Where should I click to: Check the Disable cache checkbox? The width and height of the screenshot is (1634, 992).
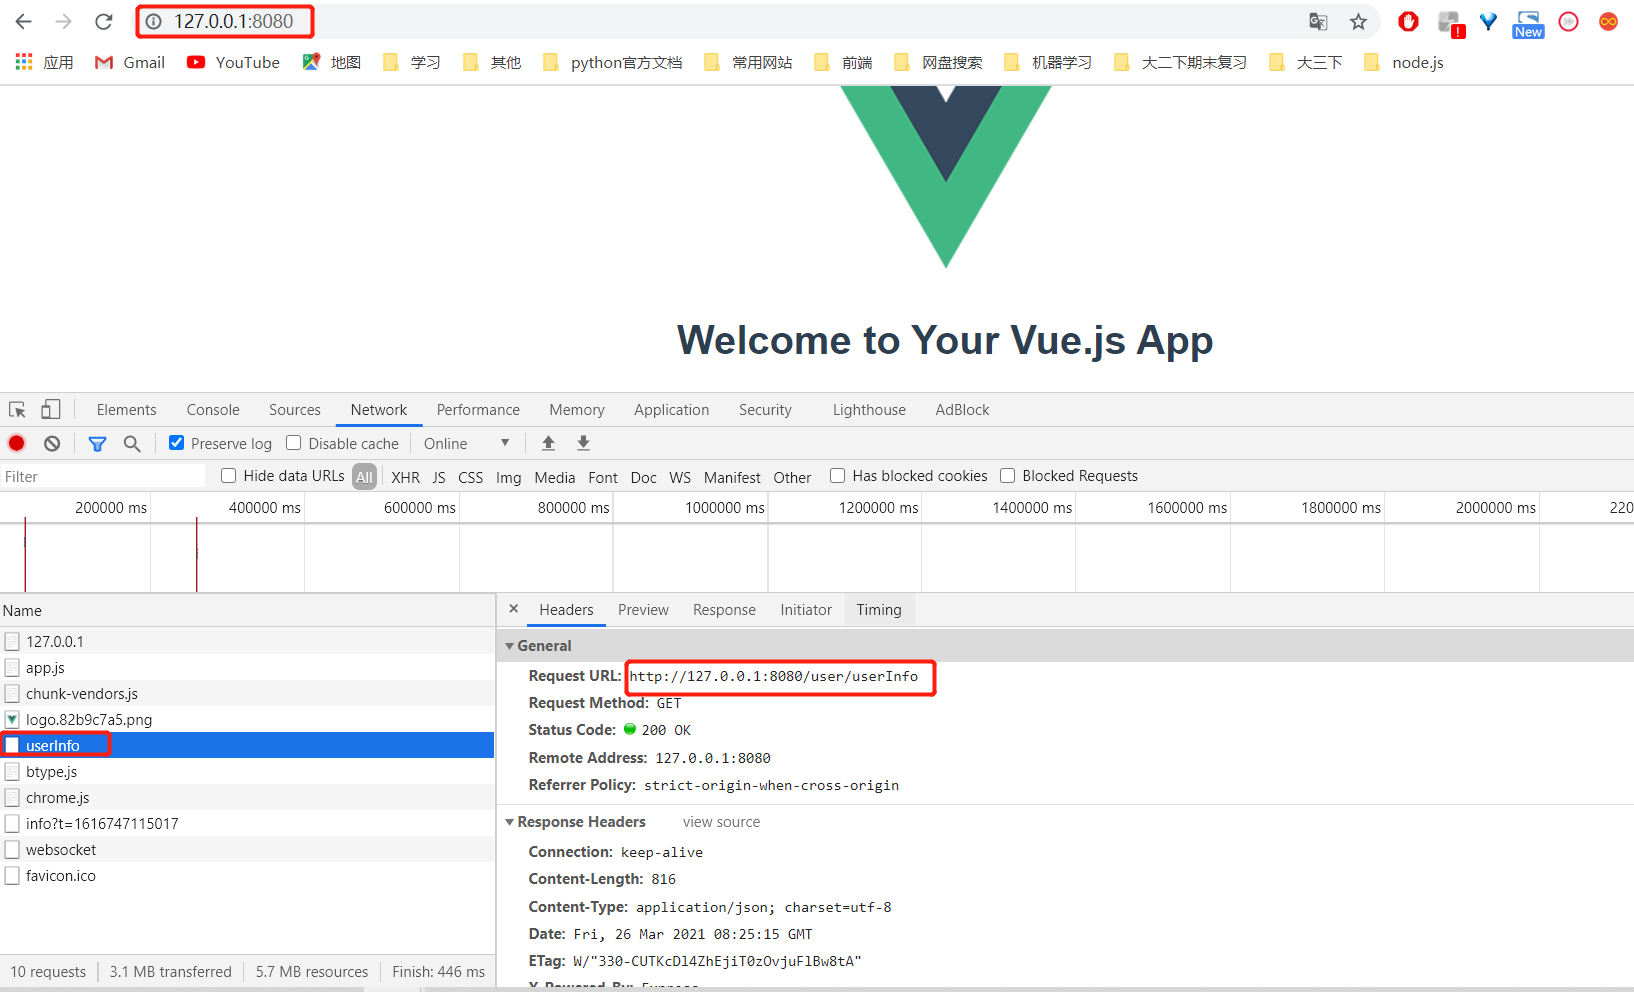(x=293, y=443)
